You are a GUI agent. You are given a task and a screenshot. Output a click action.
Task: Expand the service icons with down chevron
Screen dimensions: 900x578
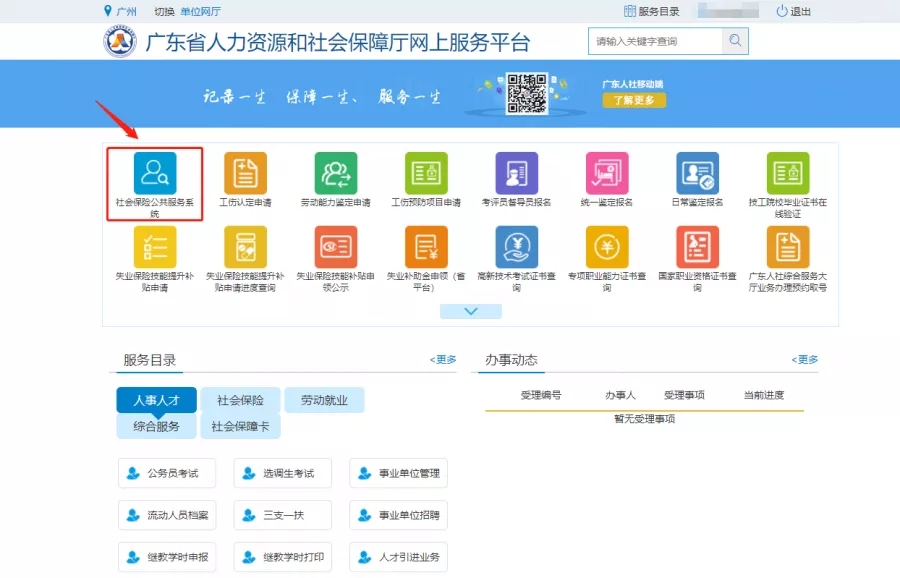point(470,311)
